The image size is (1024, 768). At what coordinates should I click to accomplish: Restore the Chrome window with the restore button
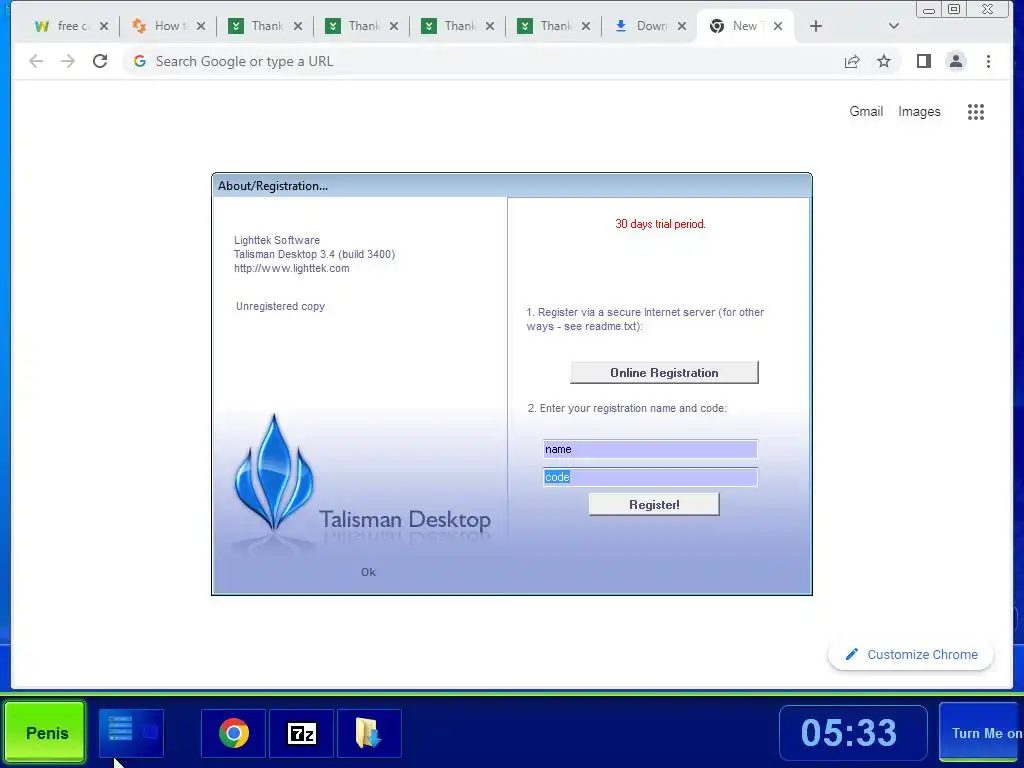click(954, 9)
